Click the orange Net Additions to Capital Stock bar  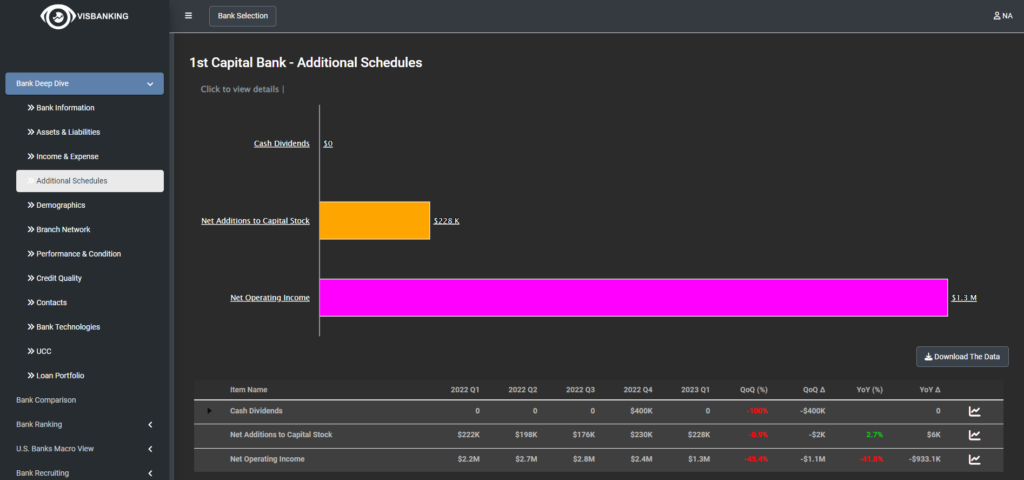pyautogui.click(x=374, y=220)
